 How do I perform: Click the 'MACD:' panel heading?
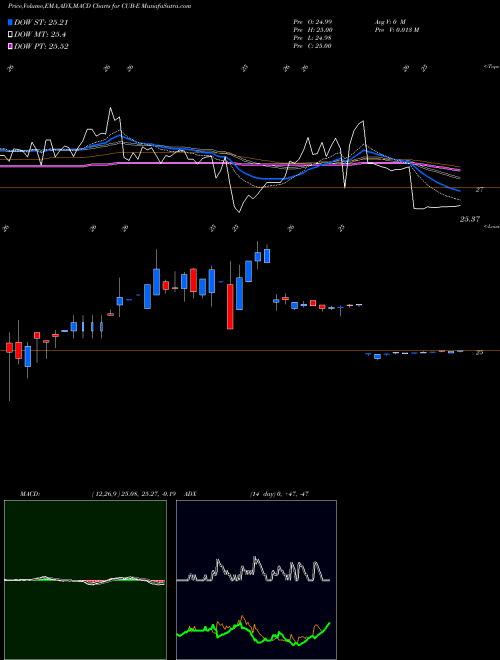tap(30, 494)
